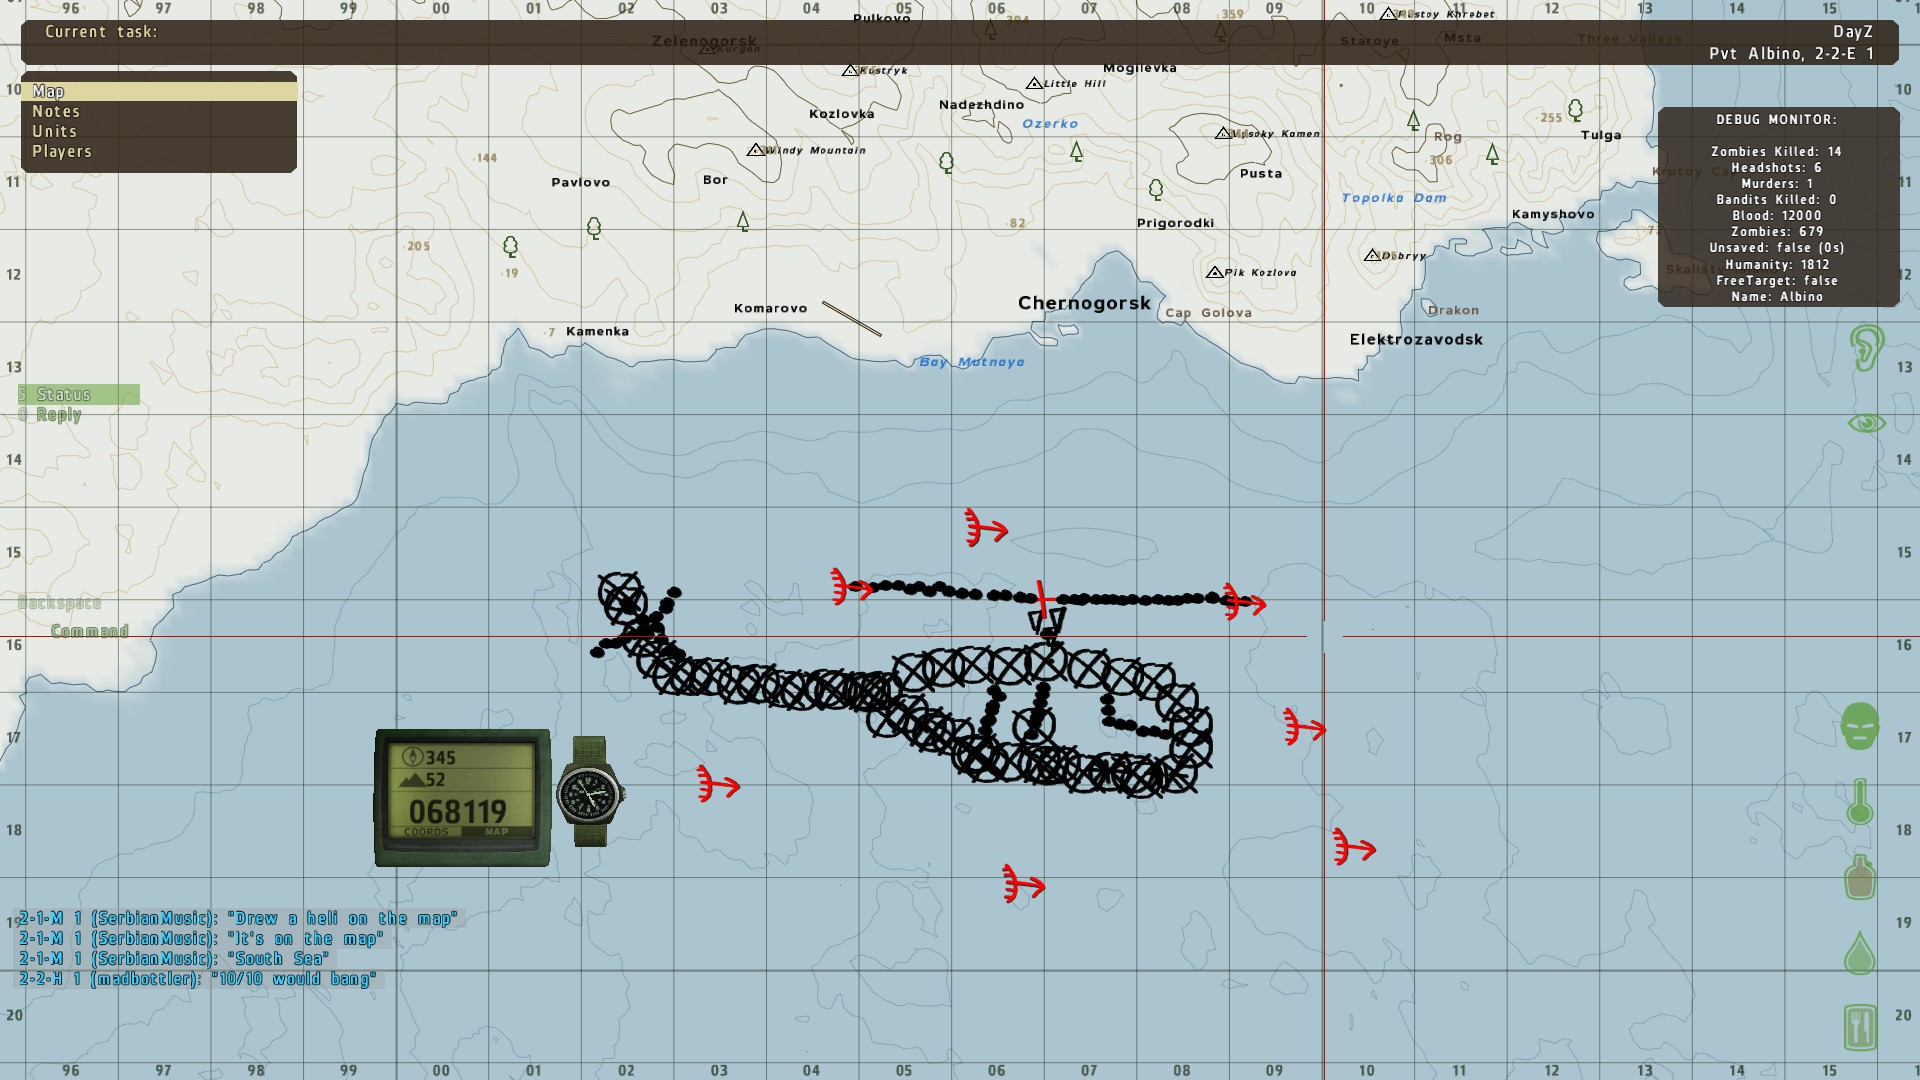
Task: Click the Reply command option
Action: pos(58,415)
